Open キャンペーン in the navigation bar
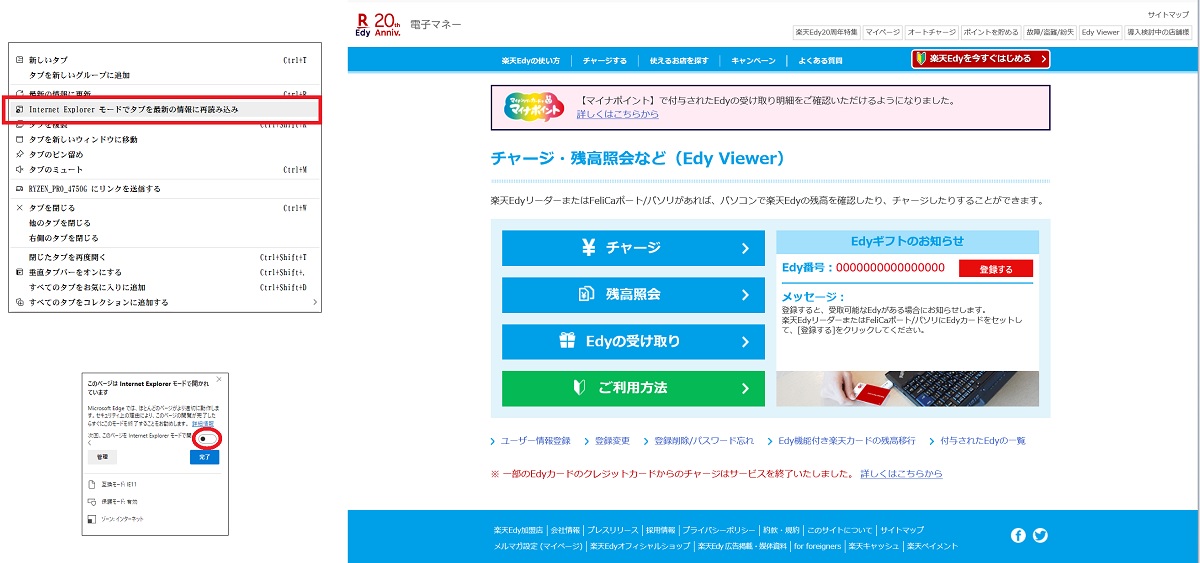 [x=753, y=61]
